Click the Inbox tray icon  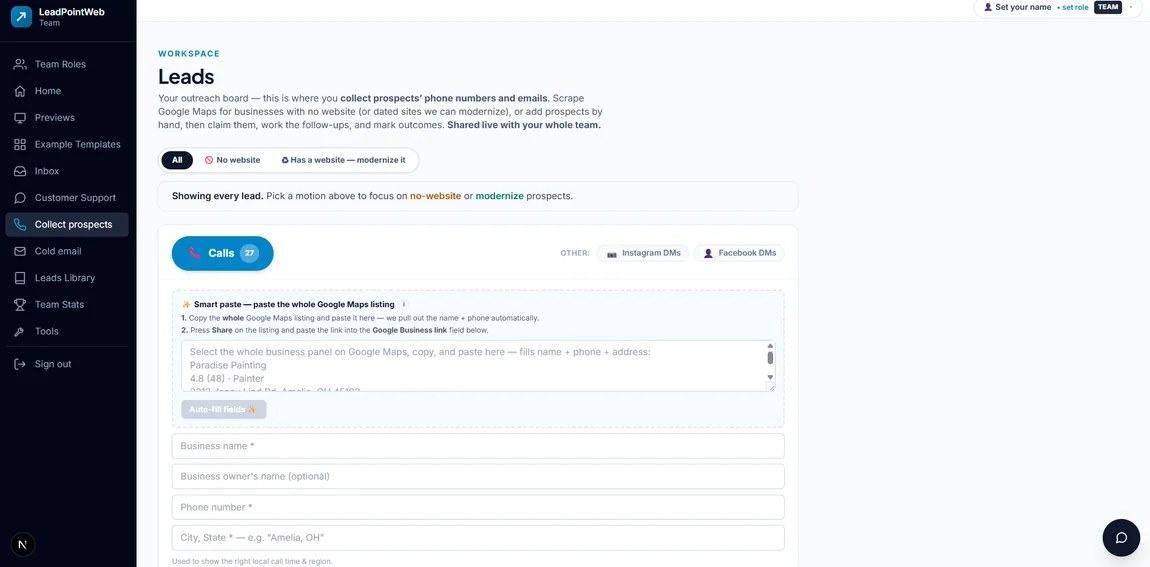point(21,171)
